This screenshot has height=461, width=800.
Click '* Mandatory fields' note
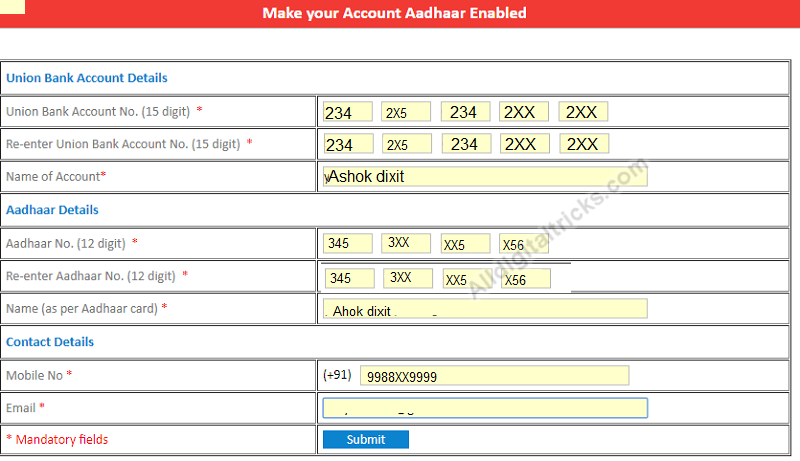coord(57,440)
